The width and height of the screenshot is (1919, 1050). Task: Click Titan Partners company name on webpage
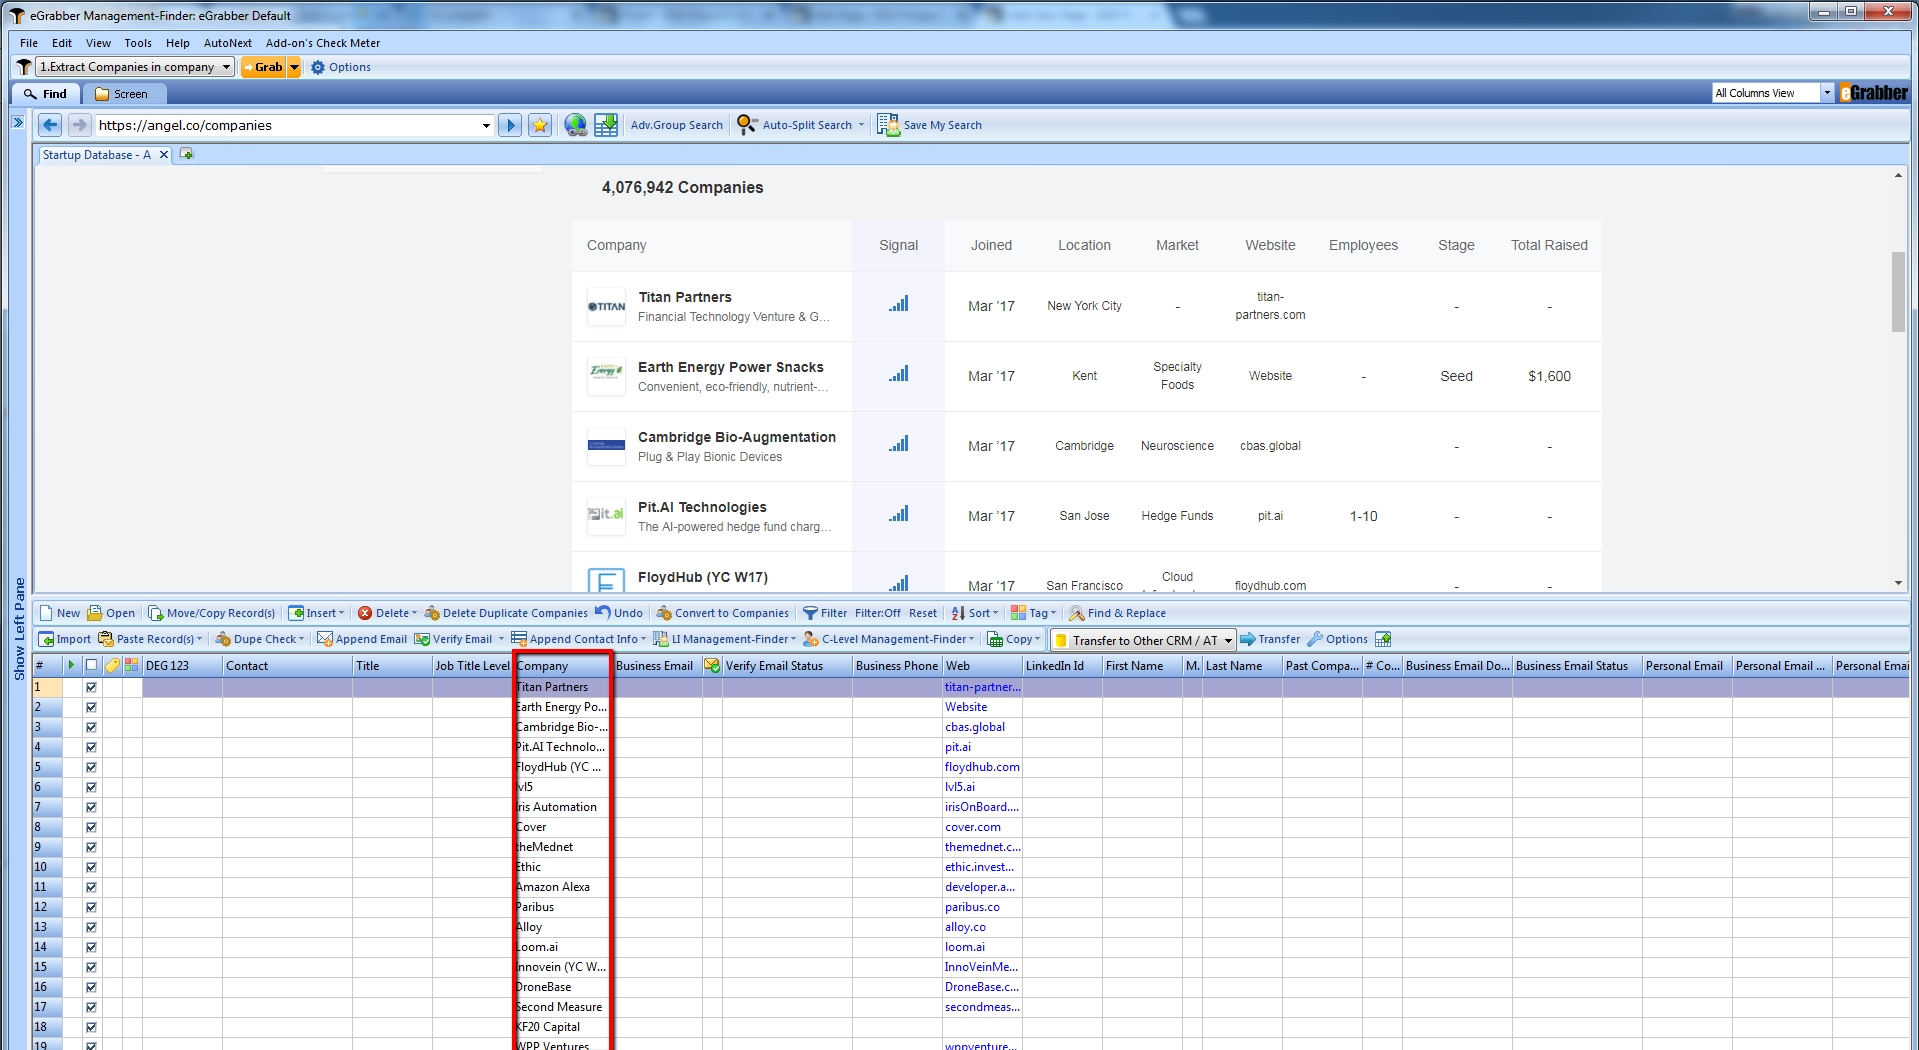[x=685, y=297]
